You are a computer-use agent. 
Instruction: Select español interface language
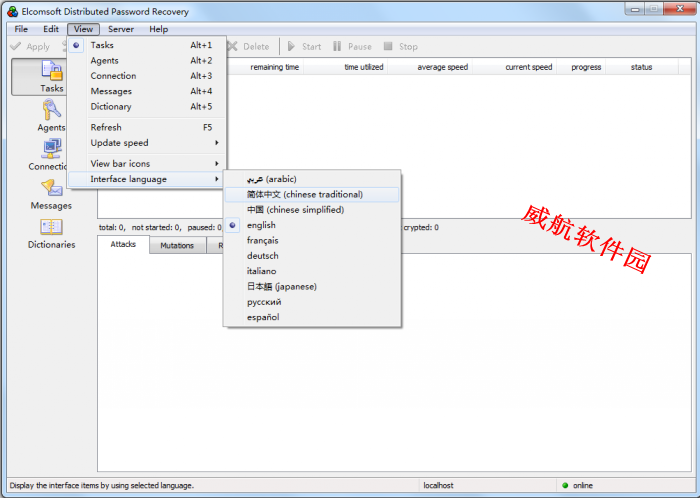(312, 317)
